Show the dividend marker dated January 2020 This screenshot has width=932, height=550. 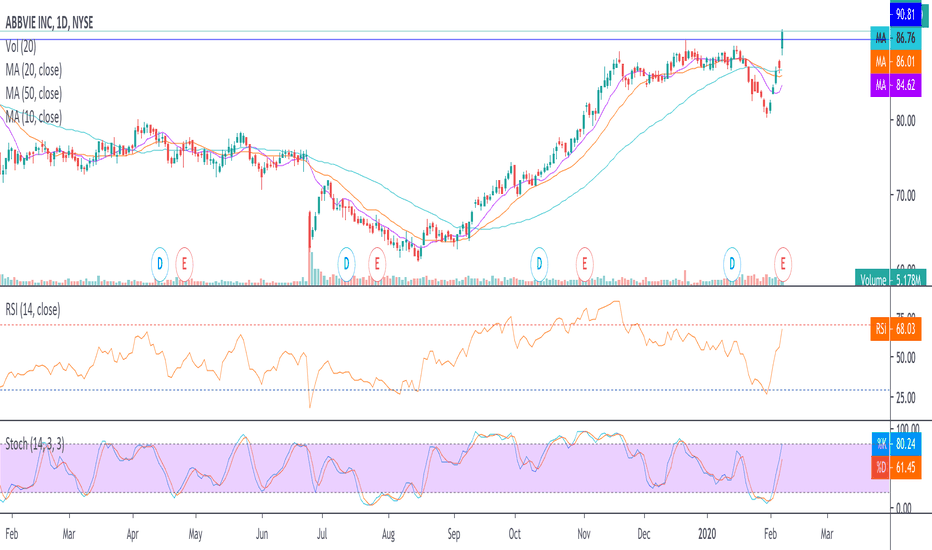[732, 263]
